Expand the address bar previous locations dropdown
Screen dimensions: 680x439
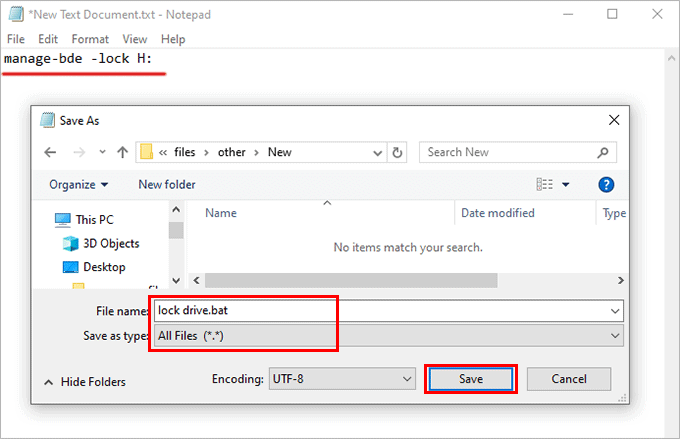(x=378, y=153)
